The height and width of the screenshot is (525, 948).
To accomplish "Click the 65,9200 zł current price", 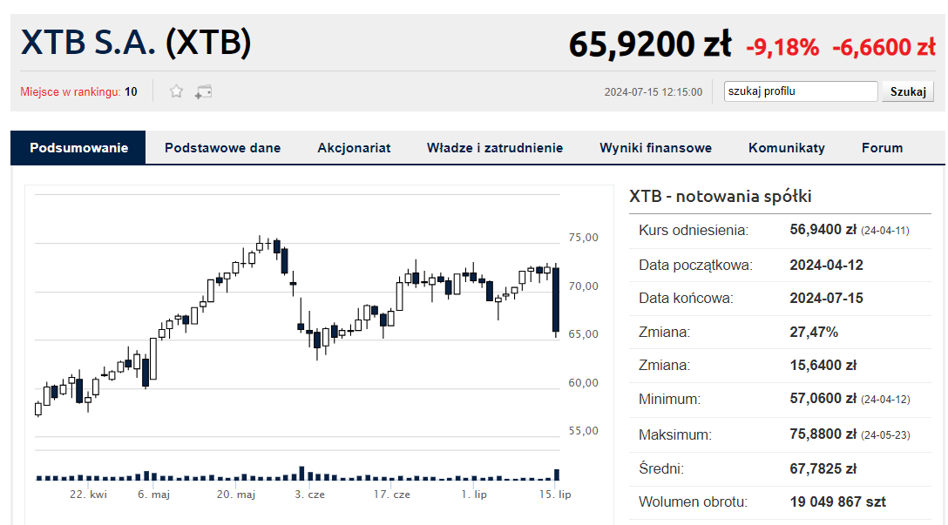I will click(x=649, y=44).
